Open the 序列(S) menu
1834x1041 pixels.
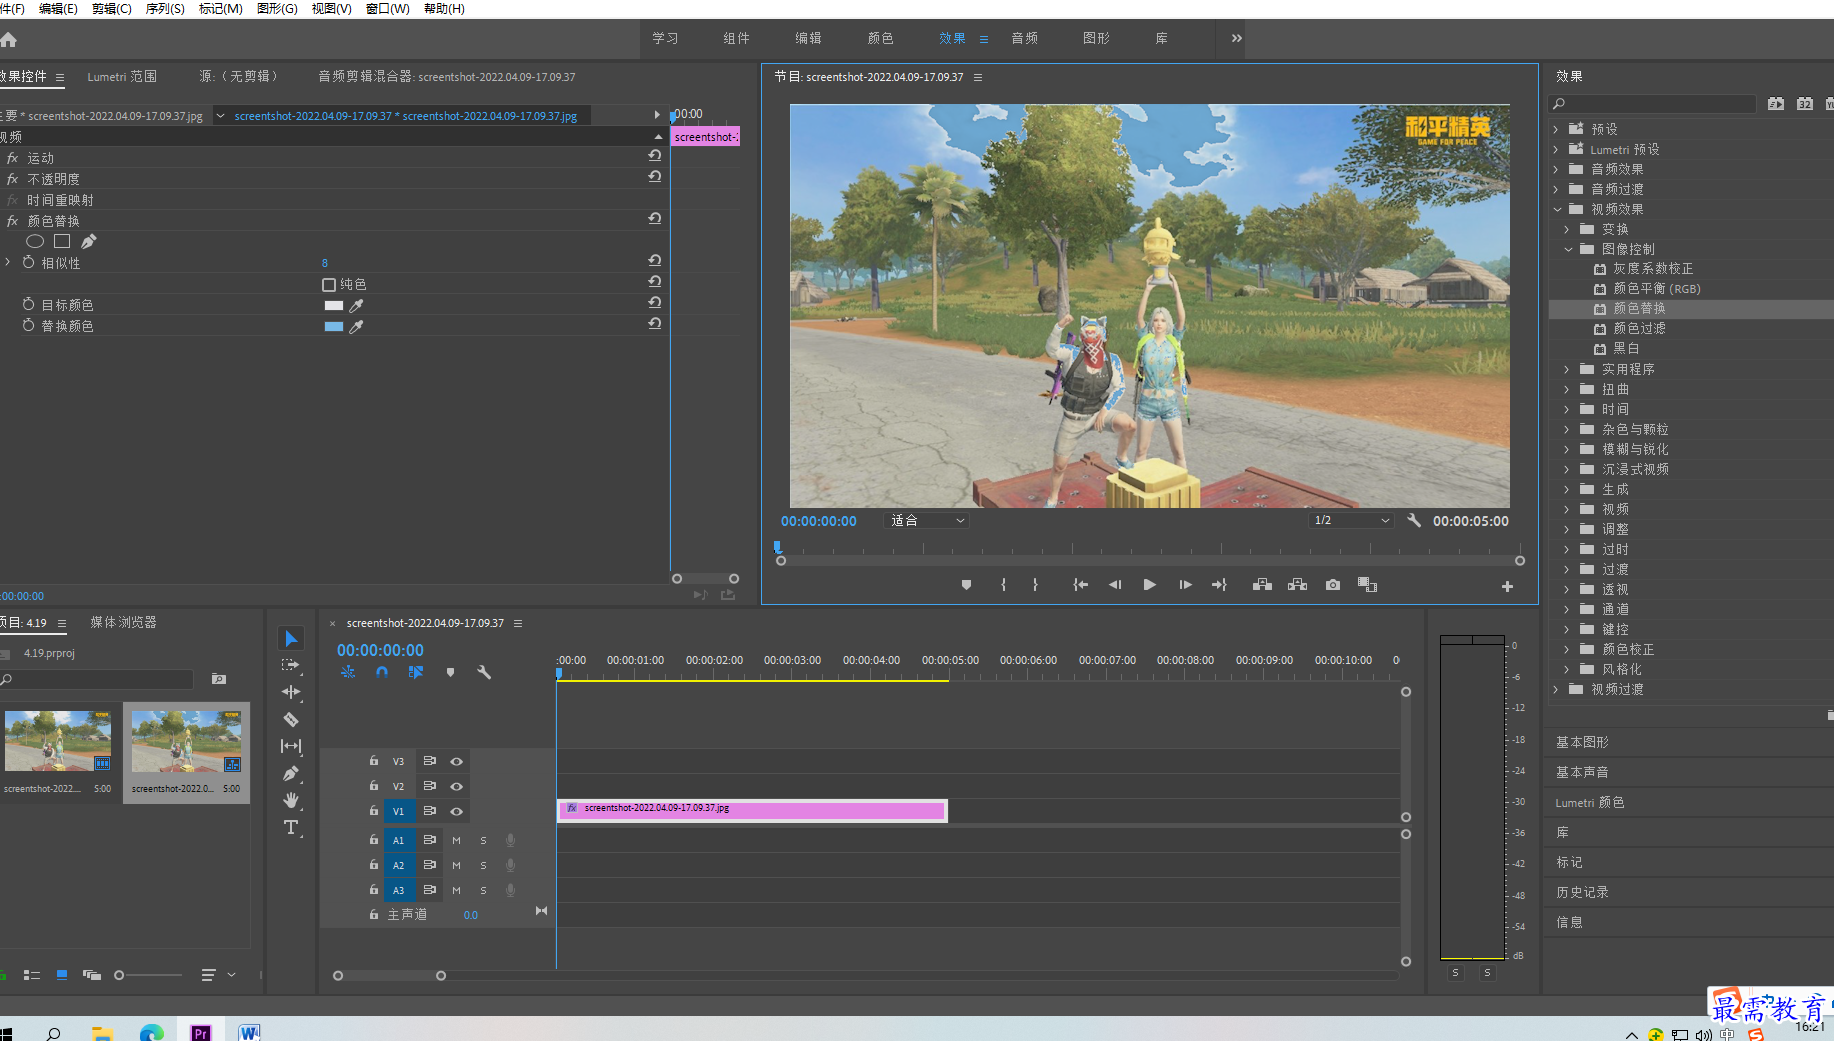(165, 8)
